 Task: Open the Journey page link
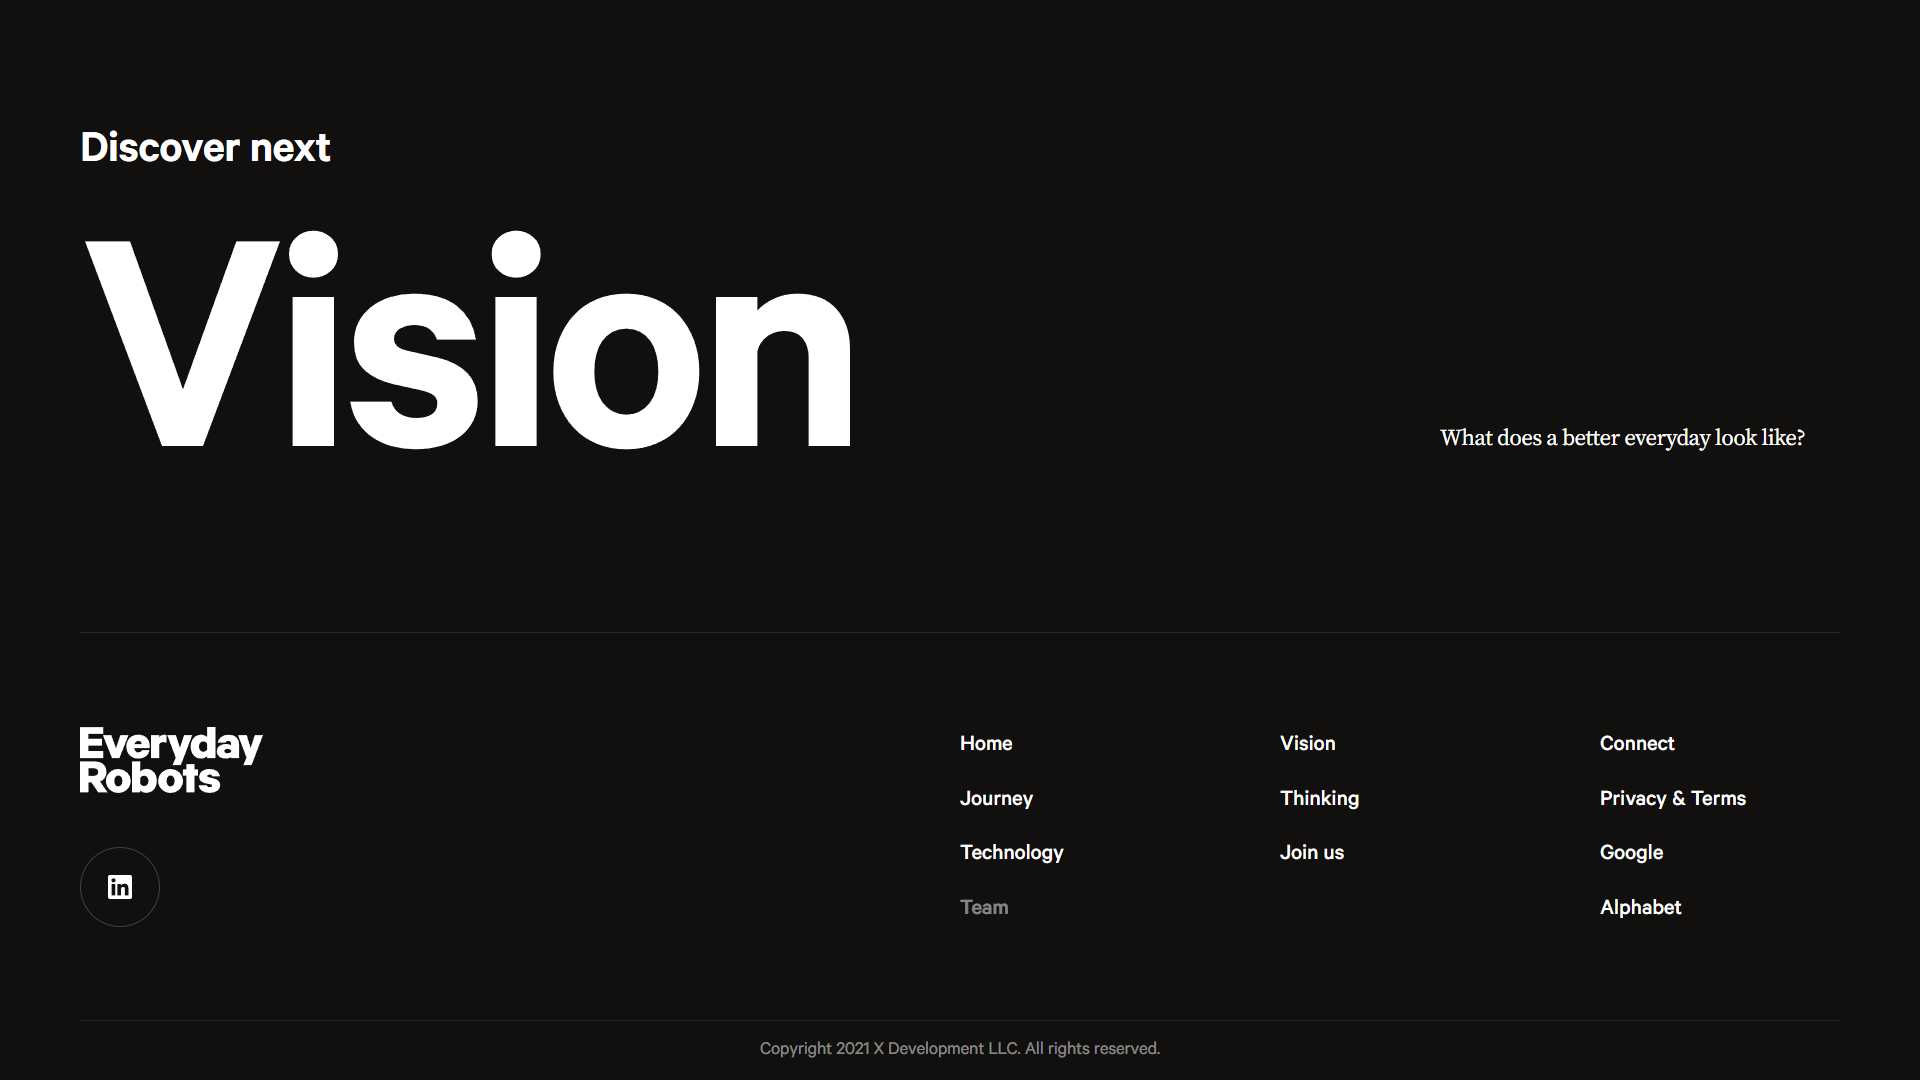[x=996, y=798]
